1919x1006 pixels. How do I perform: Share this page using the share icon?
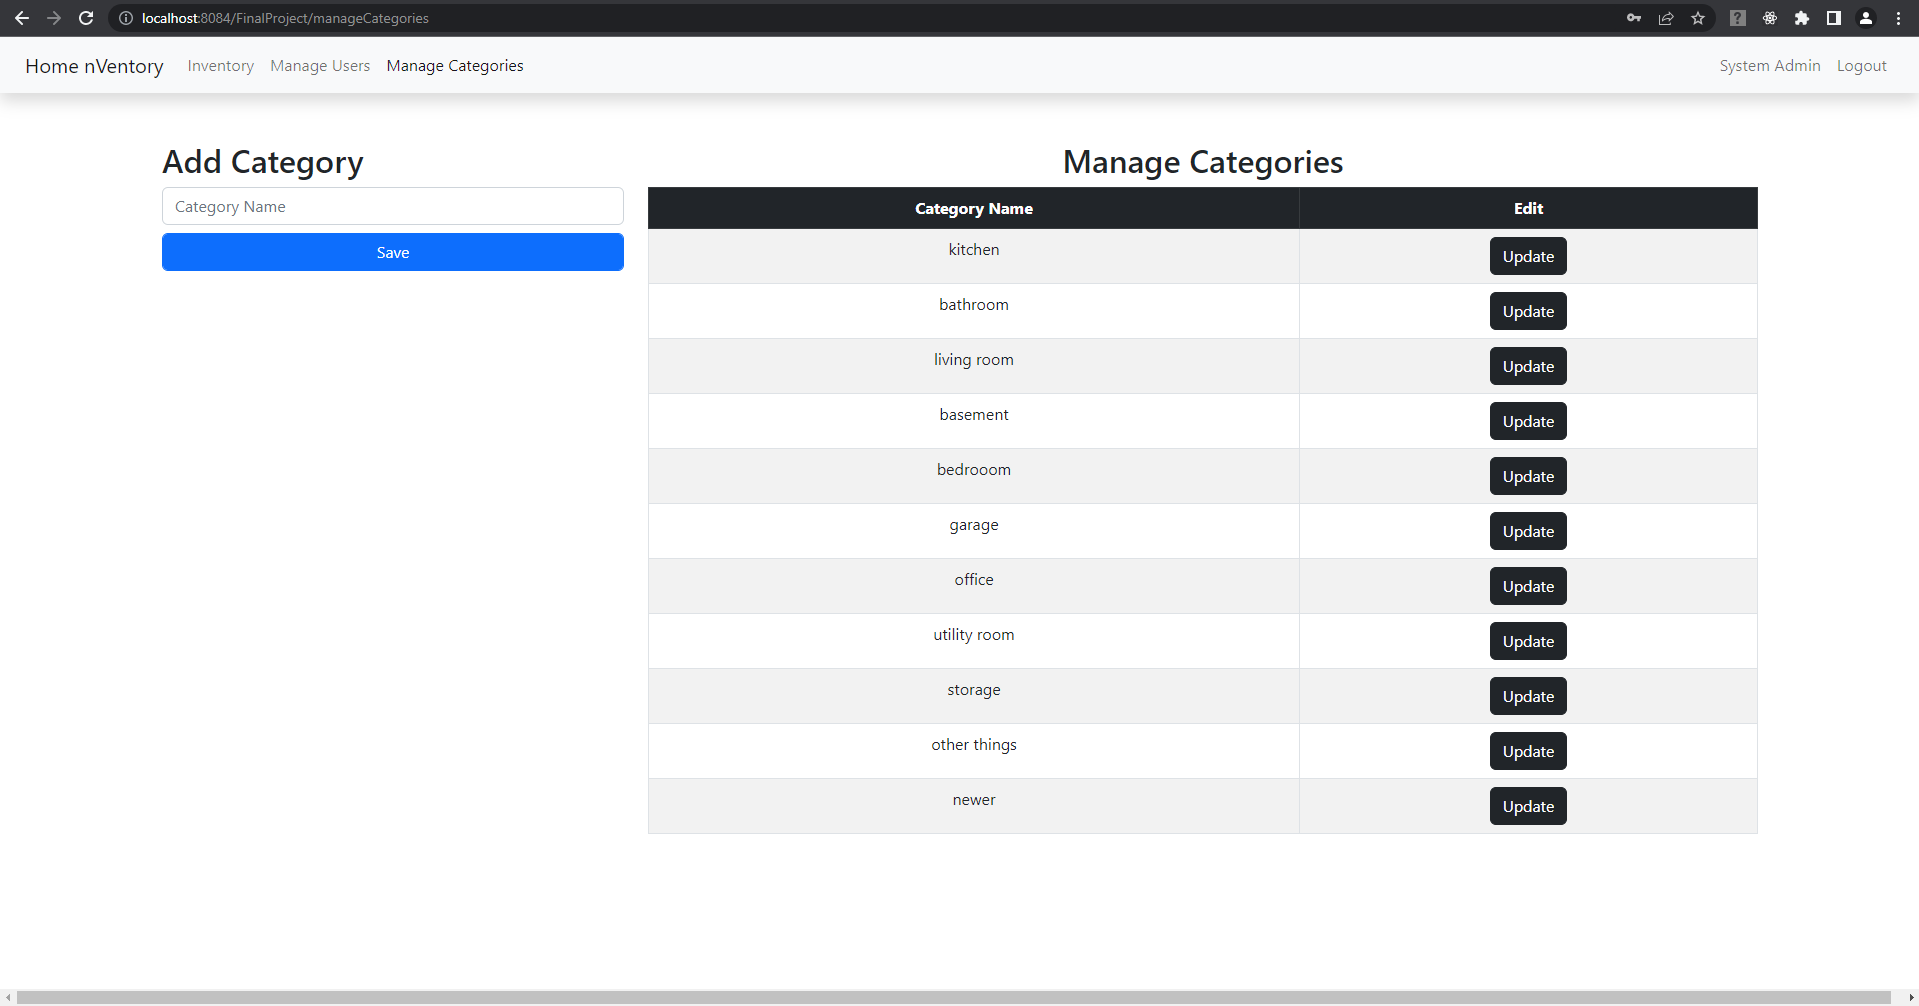[x=1666, y=18]
